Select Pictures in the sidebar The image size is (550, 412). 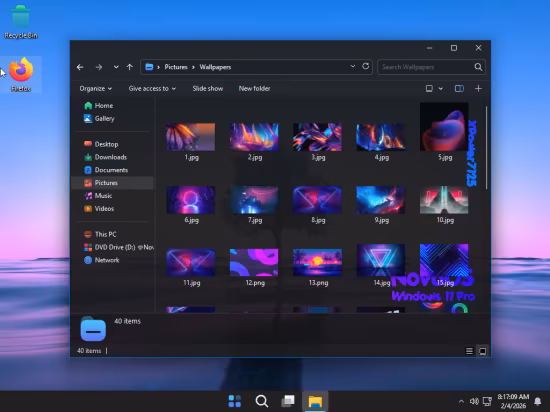tap(112, 183)
